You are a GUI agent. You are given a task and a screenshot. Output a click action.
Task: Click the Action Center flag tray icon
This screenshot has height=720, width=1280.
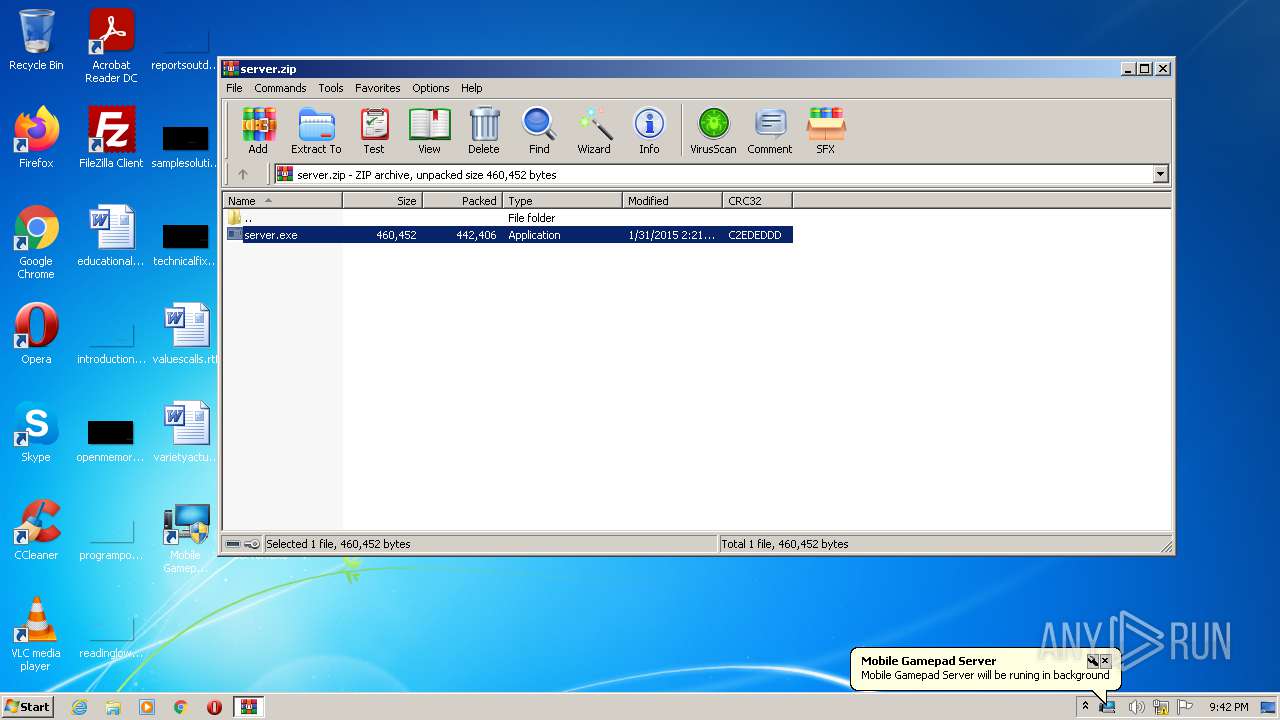coord(1185,707)
